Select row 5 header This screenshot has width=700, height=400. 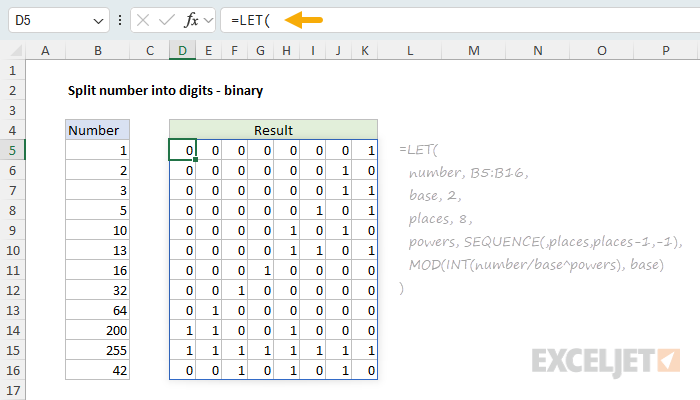[12, 150]
